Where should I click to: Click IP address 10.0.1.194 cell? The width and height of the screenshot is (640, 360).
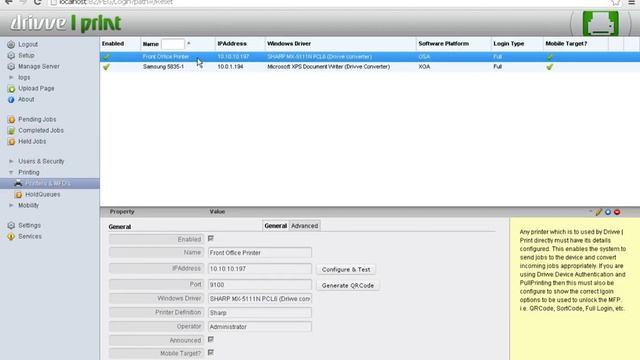(x=230, y=67)
